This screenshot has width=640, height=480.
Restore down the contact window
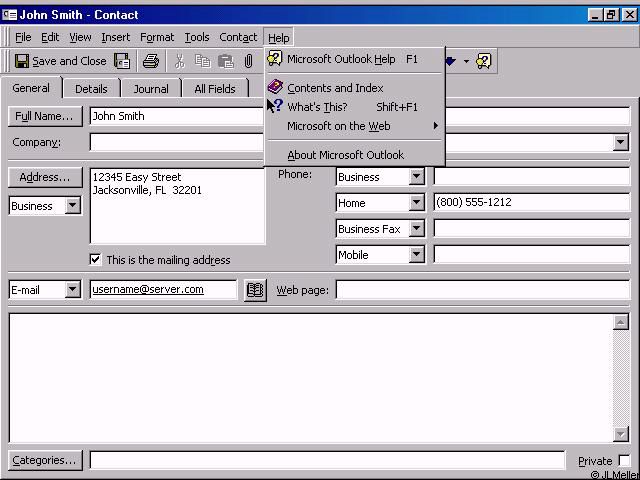[611, 15]
